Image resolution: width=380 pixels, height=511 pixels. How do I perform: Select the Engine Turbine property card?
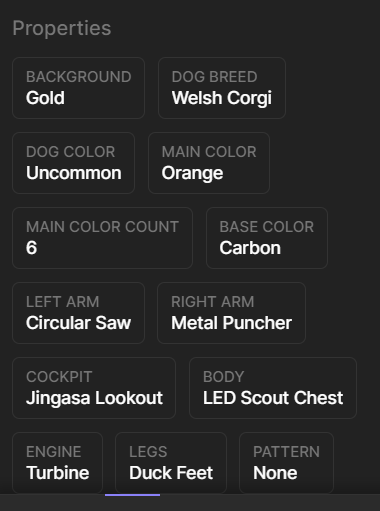click(57, 463)
